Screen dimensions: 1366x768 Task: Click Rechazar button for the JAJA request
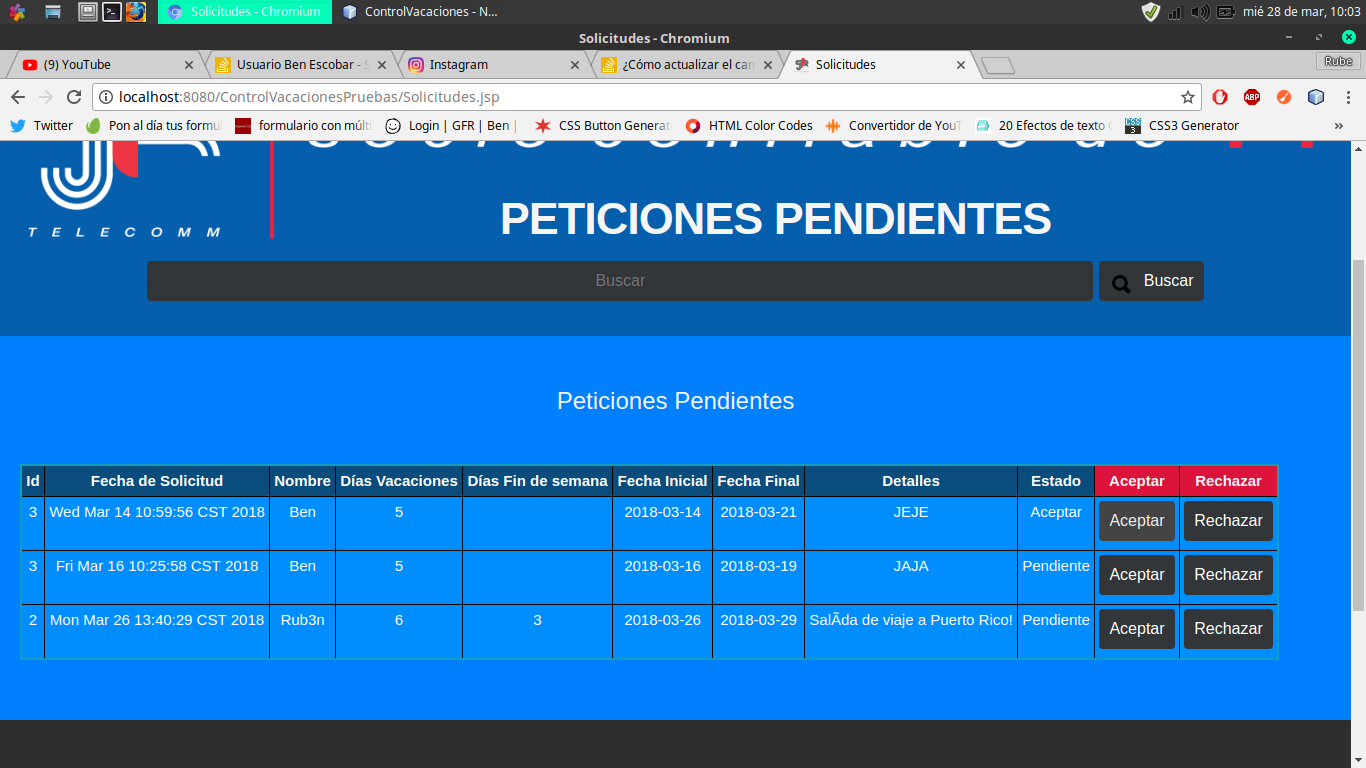click(1228, 575)
